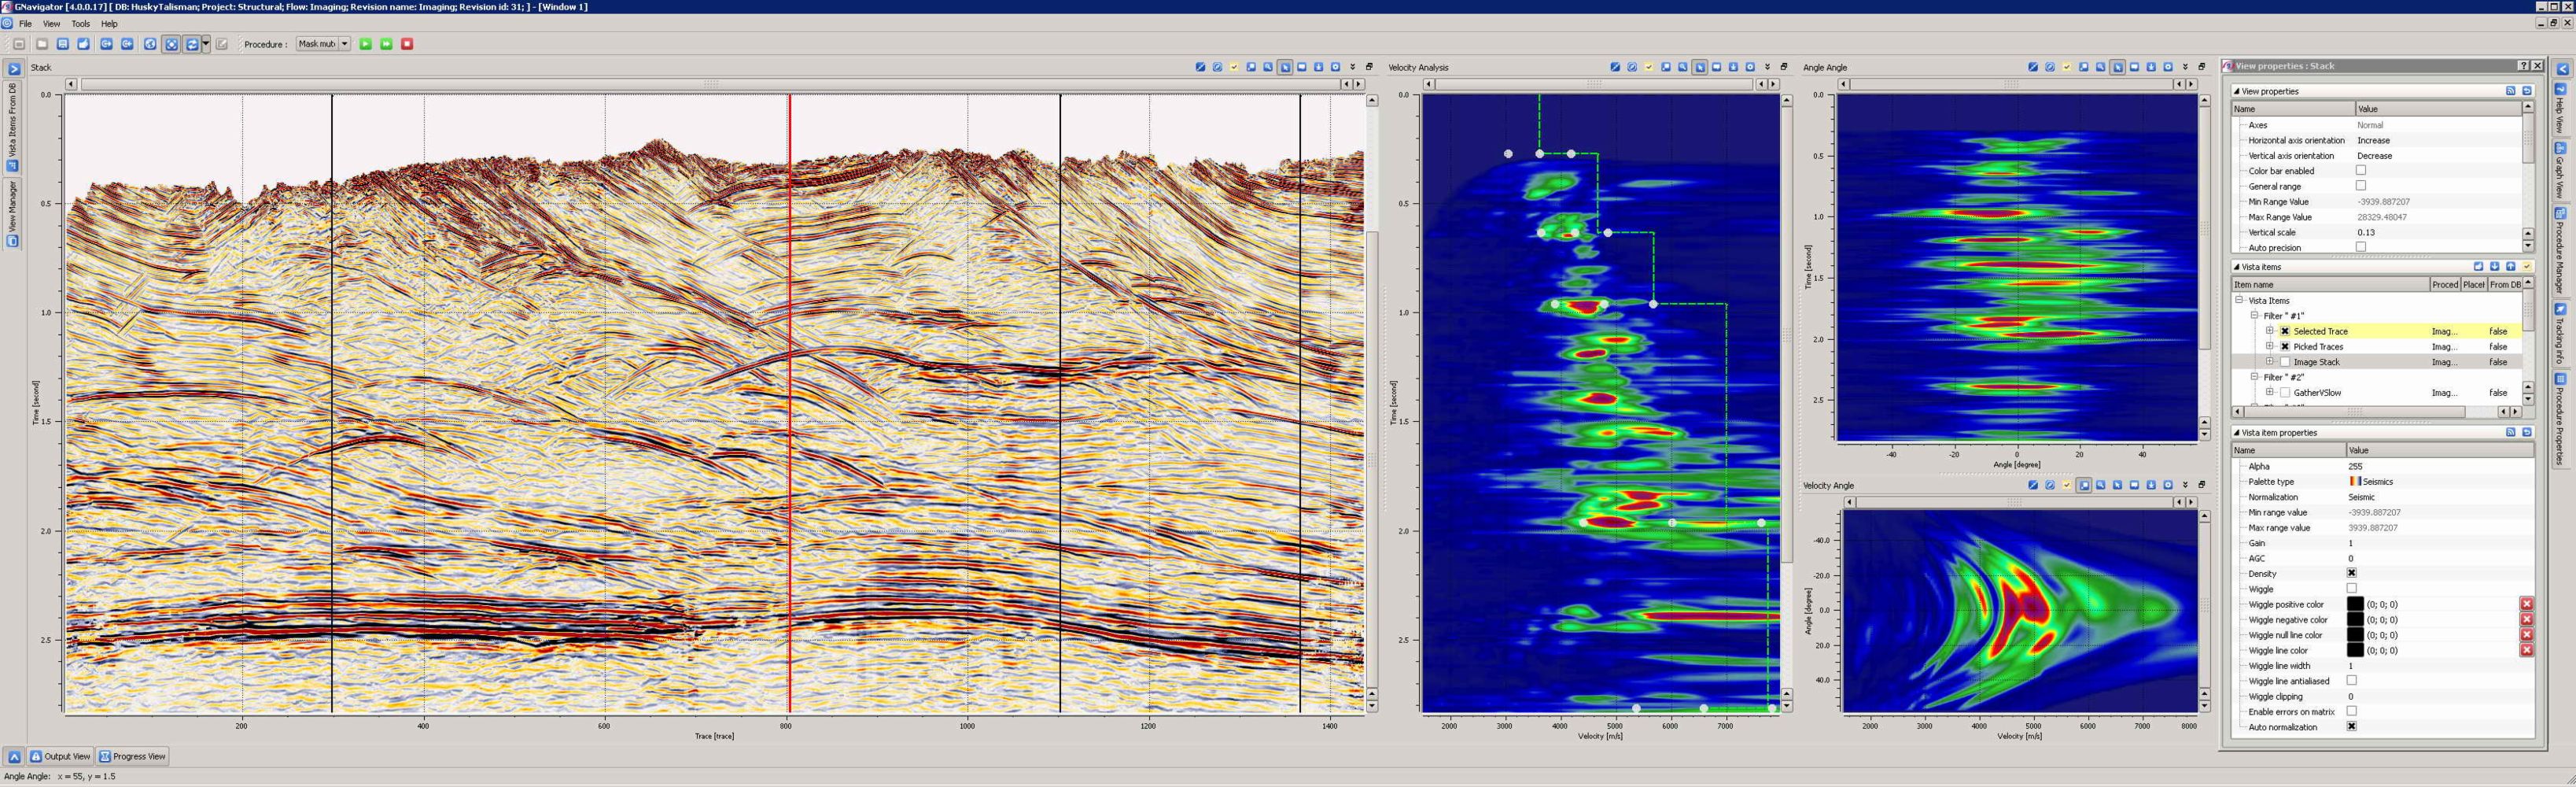Collapse the Filter "#1" tree node
The height and width of the screenshot is (787, 2576).
tap(2255, 316)
